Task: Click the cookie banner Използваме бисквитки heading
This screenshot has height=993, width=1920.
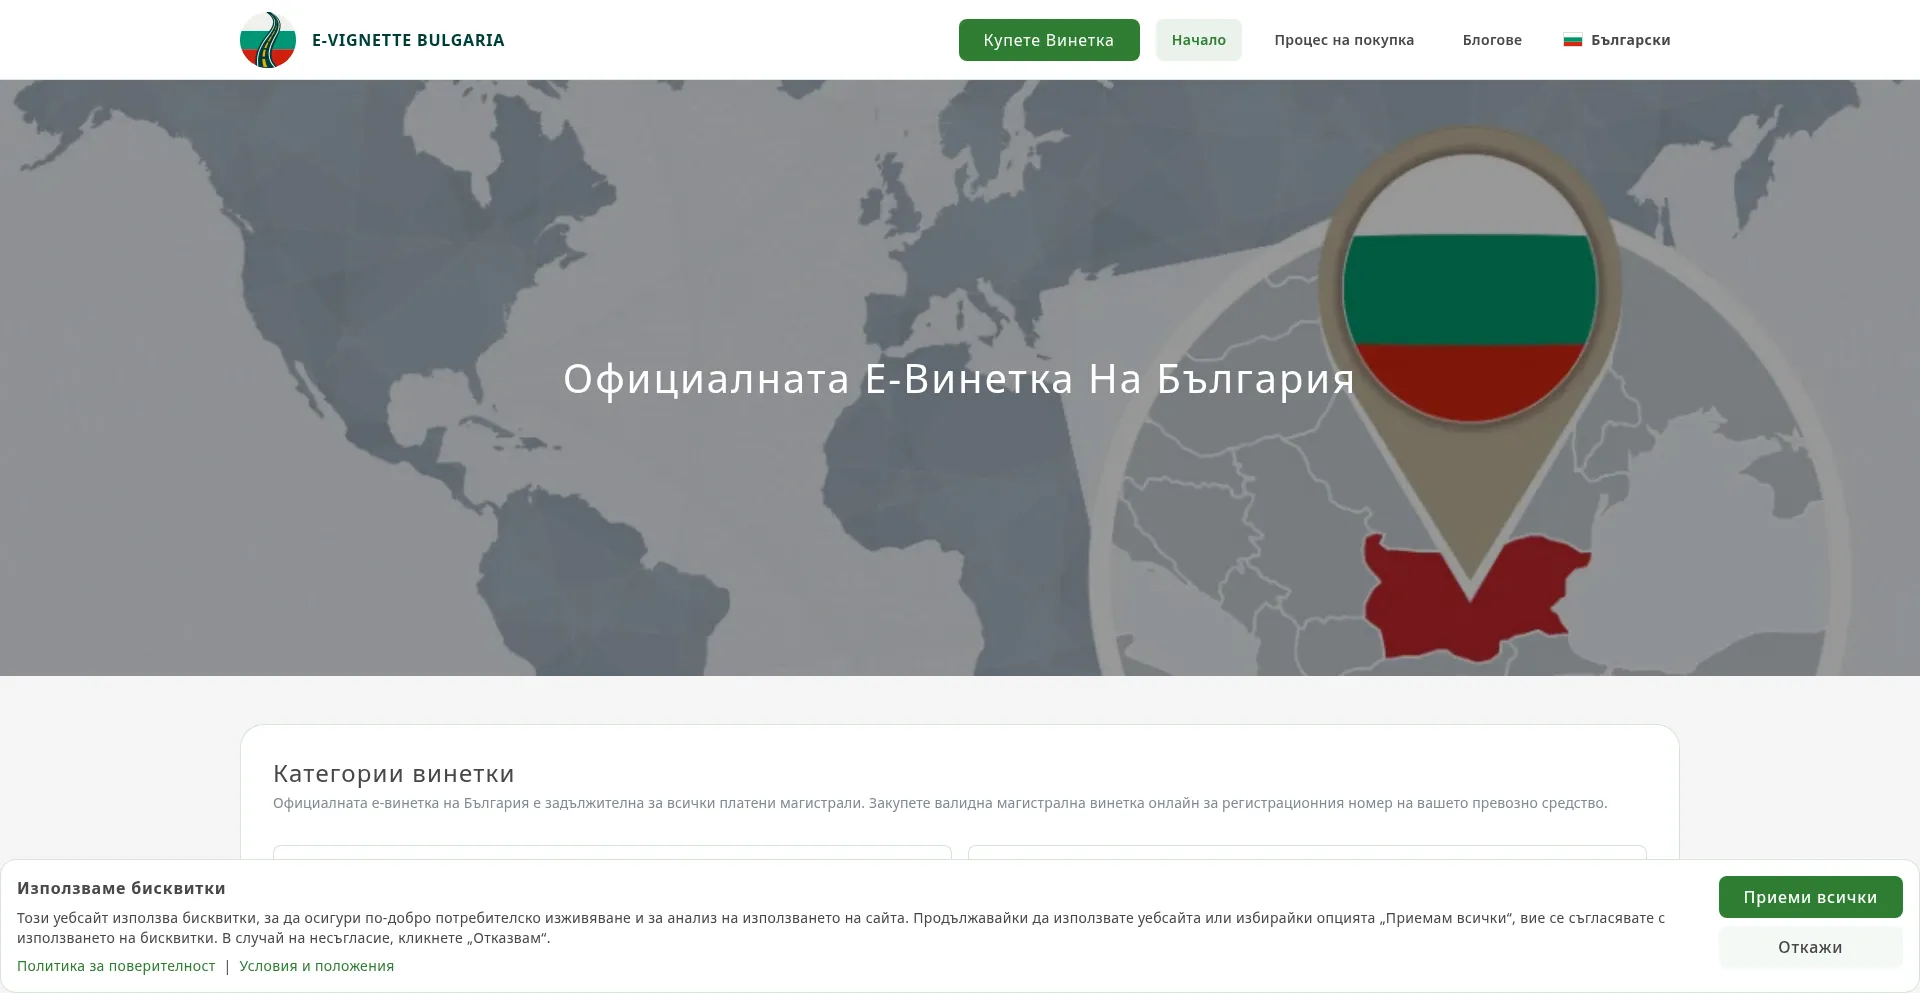Action: point(122,888)
